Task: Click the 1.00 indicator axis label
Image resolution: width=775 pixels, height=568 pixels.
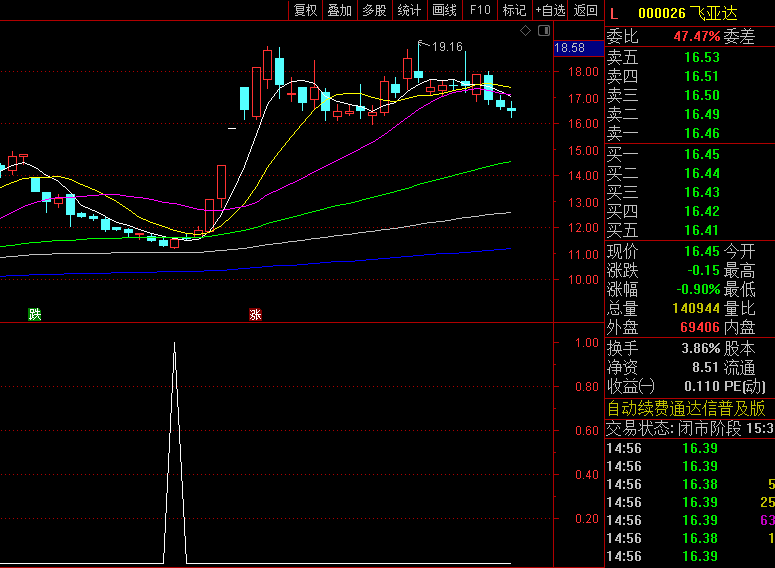Action: 587,343
